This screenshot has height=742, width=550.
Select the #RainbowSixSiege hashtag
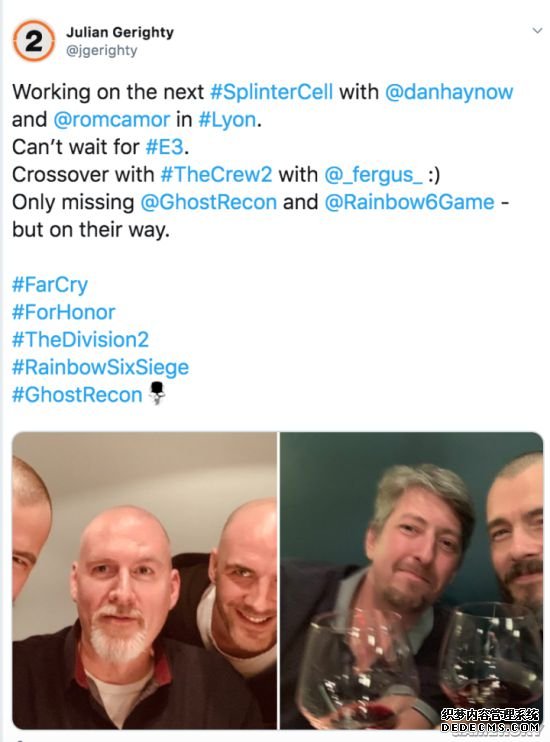point(100,367)
